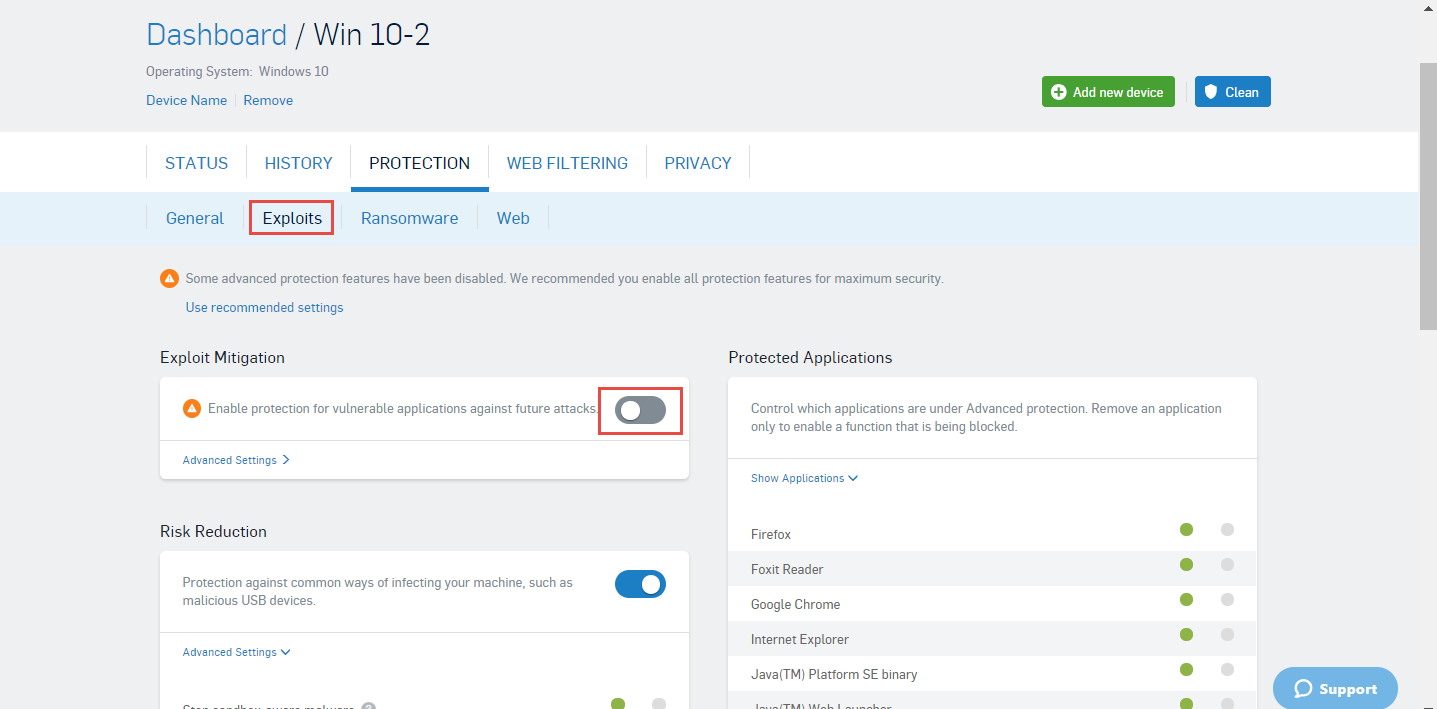Click the Use recommended settings link
This screenshot has height=709, width=1437.
point(264,308)
